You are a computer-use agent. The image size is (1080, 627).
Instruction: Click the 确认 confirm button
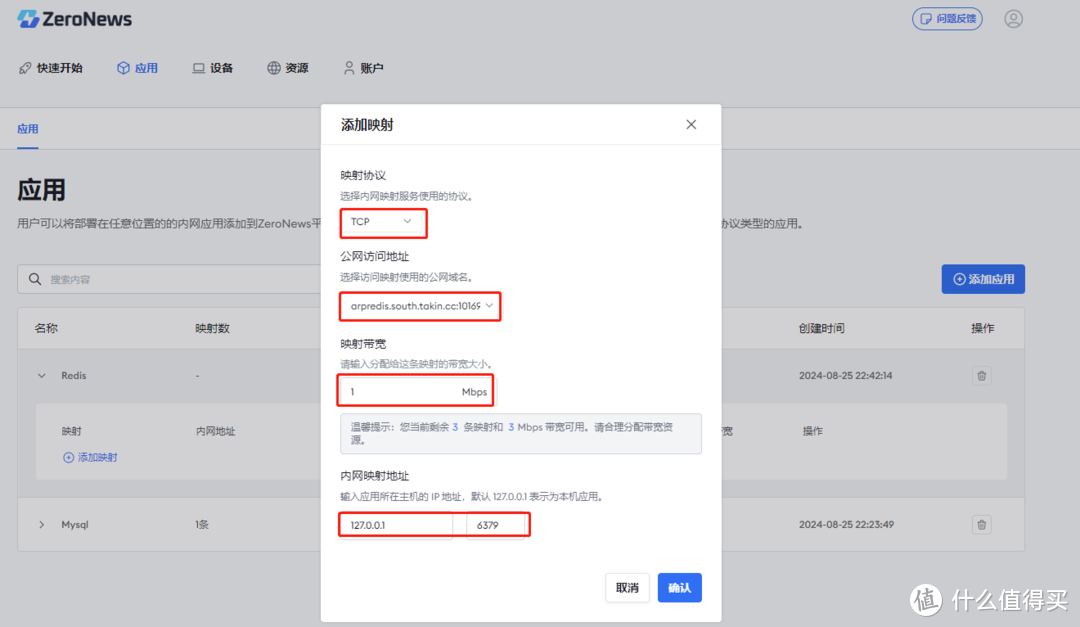679,587
